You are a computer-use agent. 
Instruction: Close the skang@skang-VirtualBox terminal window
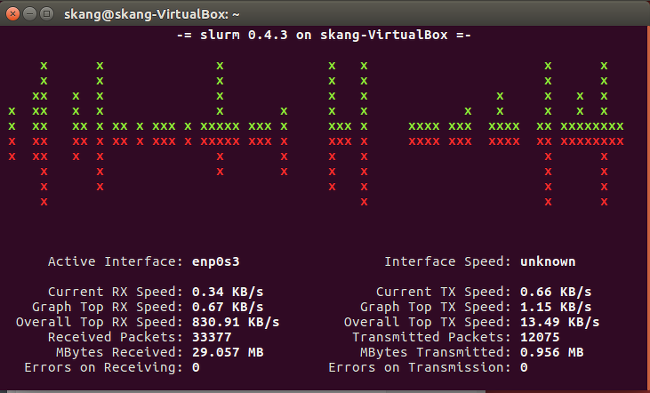tap(13, 14)
